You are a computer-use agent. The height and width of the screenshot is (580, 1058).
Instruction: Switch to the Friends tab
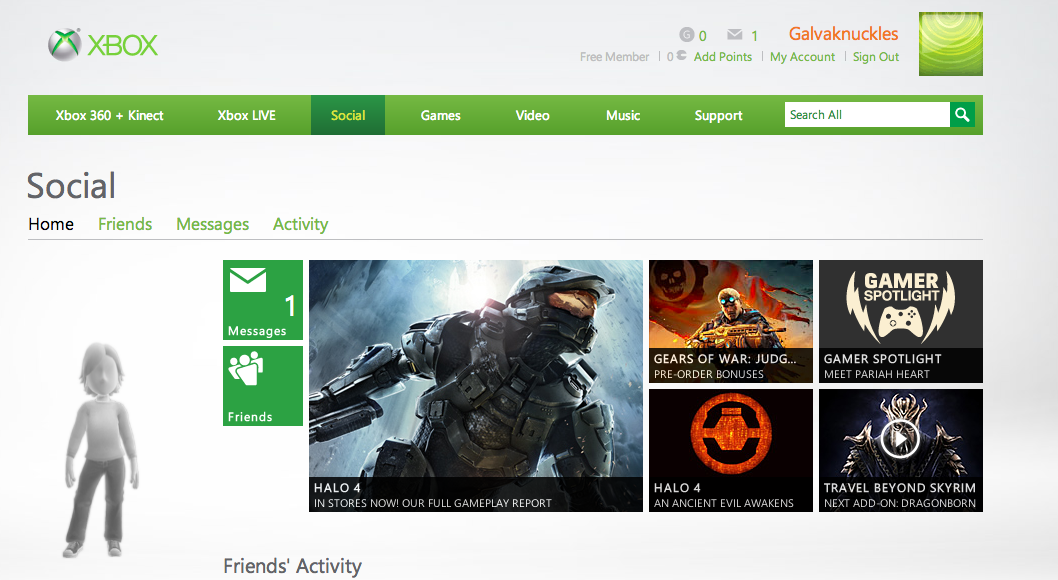[125, 224]
